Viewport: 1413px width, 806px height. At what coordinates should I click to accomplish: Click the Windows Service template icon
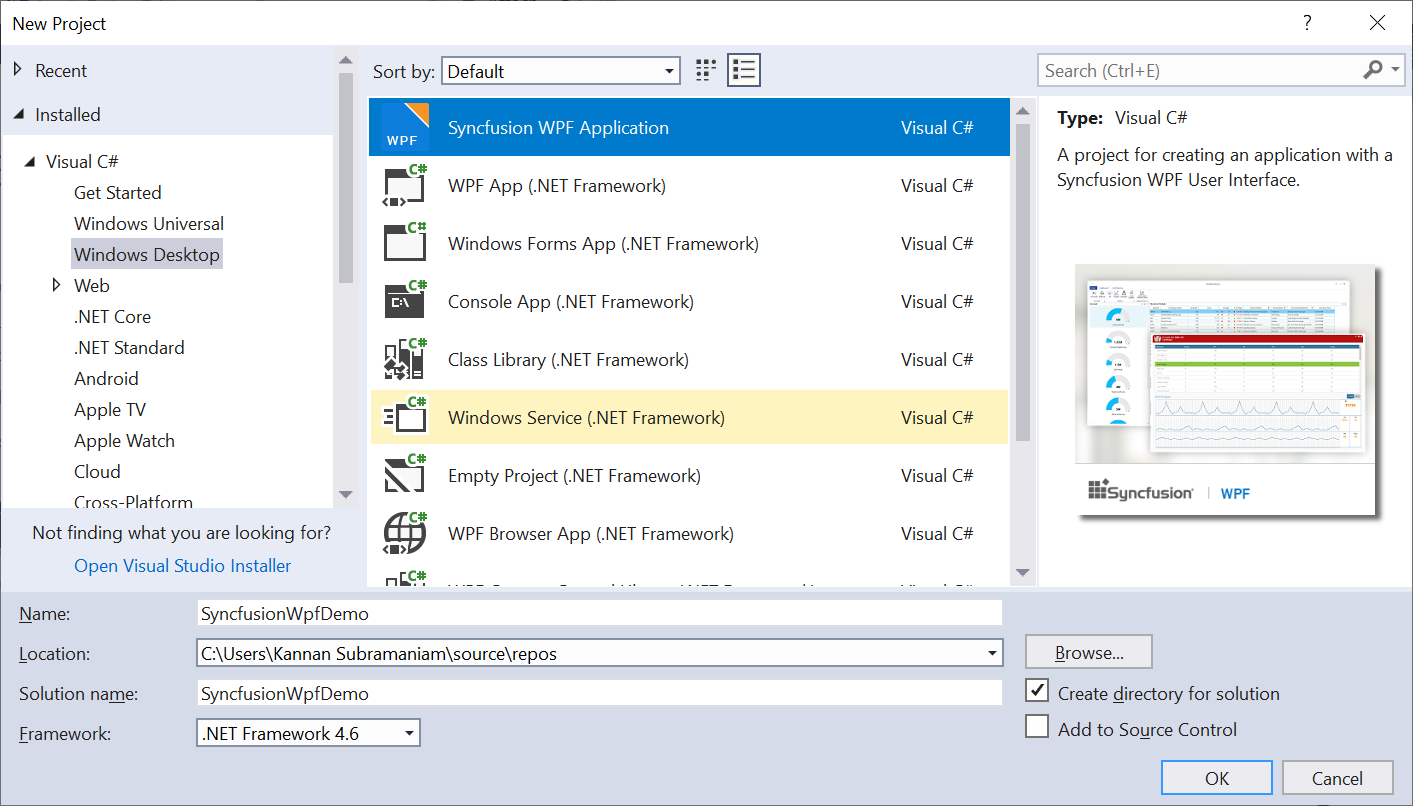405,417
